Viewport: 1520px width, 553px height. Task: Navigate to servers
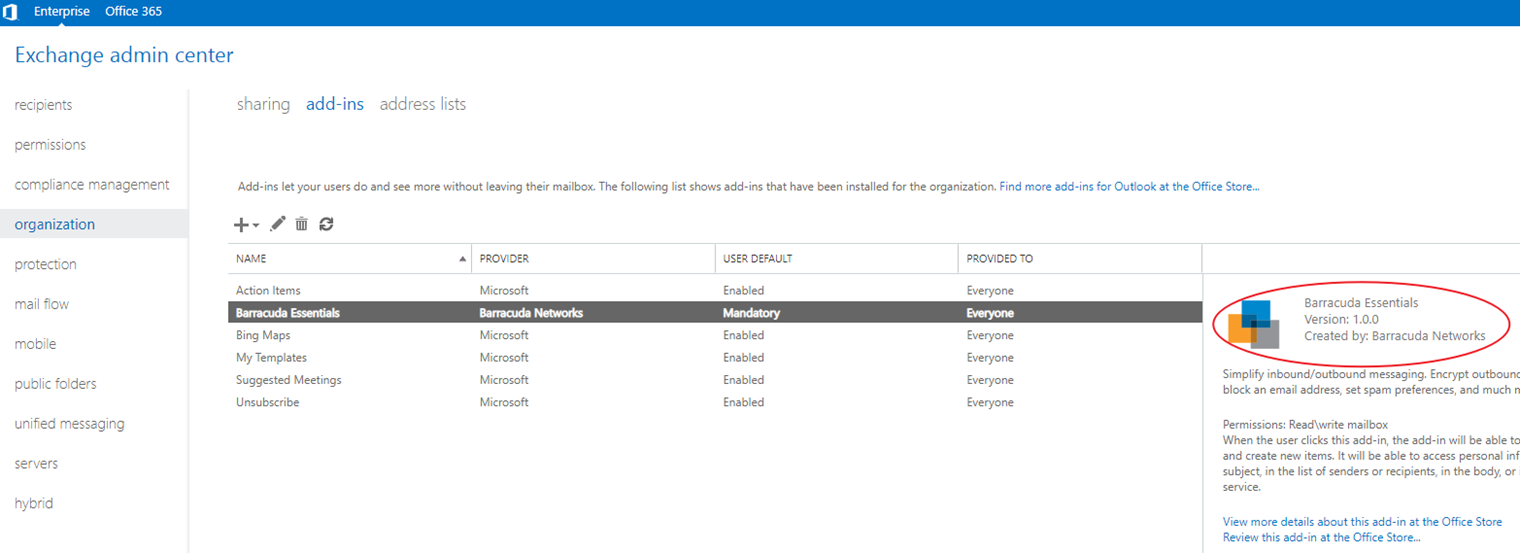(36, 464)
